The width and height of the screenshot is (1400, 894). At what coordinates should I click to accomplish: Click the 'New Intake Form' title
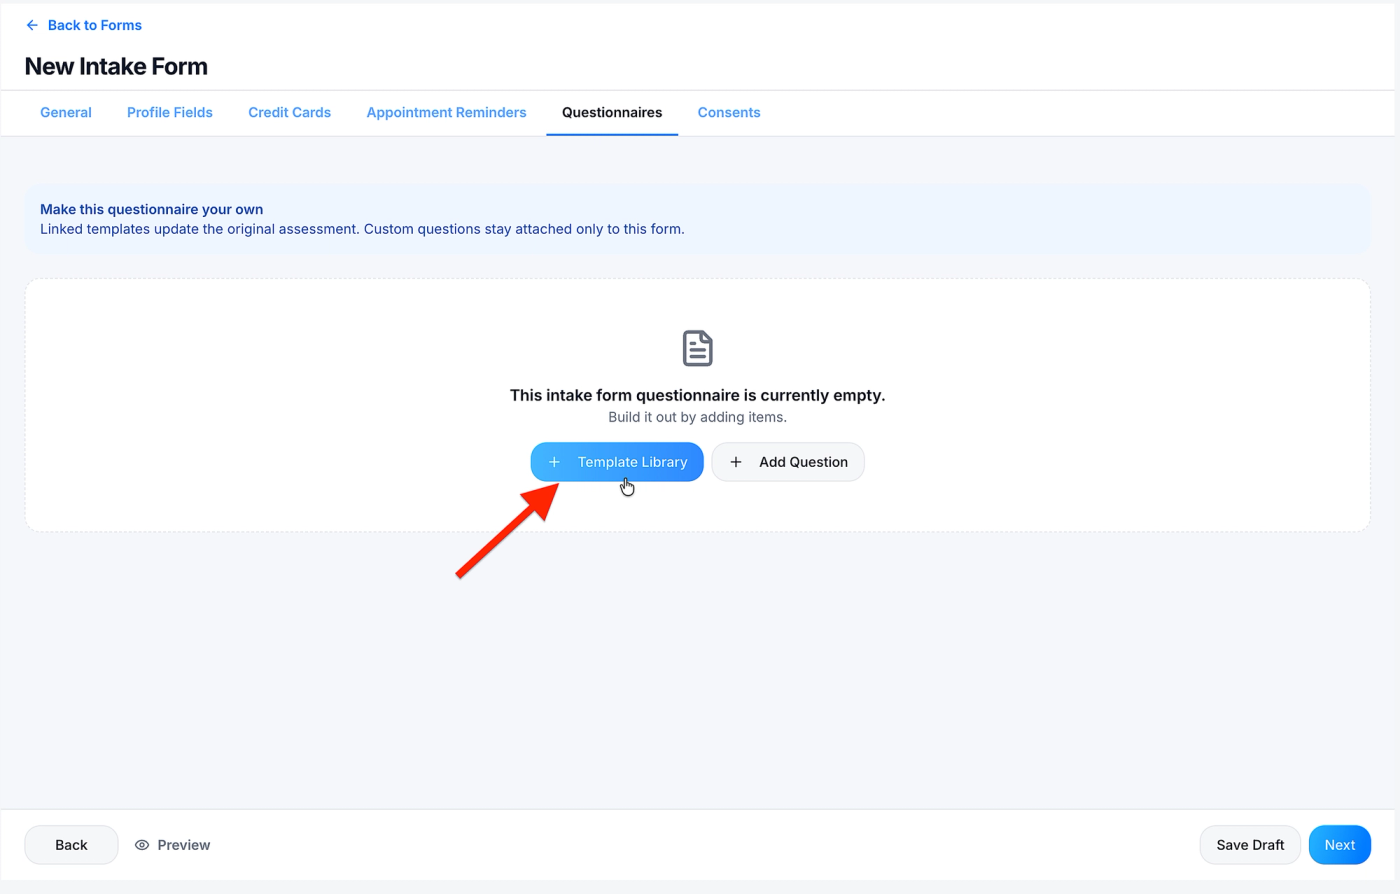[116, 67]
